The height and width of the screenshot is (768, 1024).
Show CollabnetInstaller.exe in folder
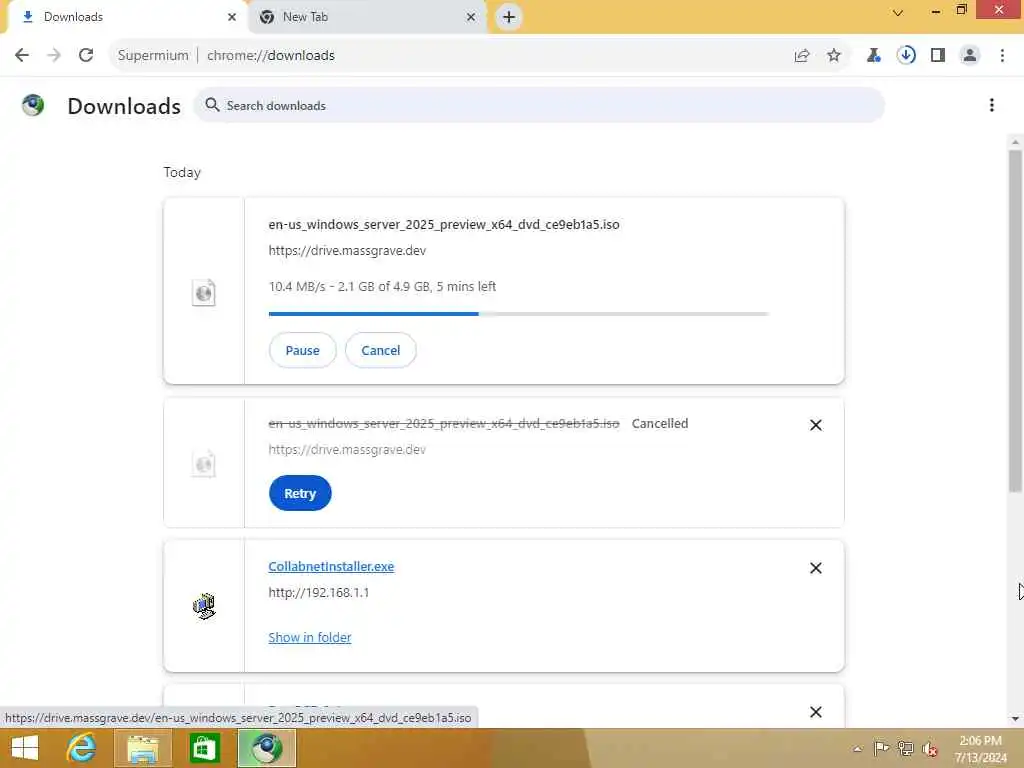(310, 637)
